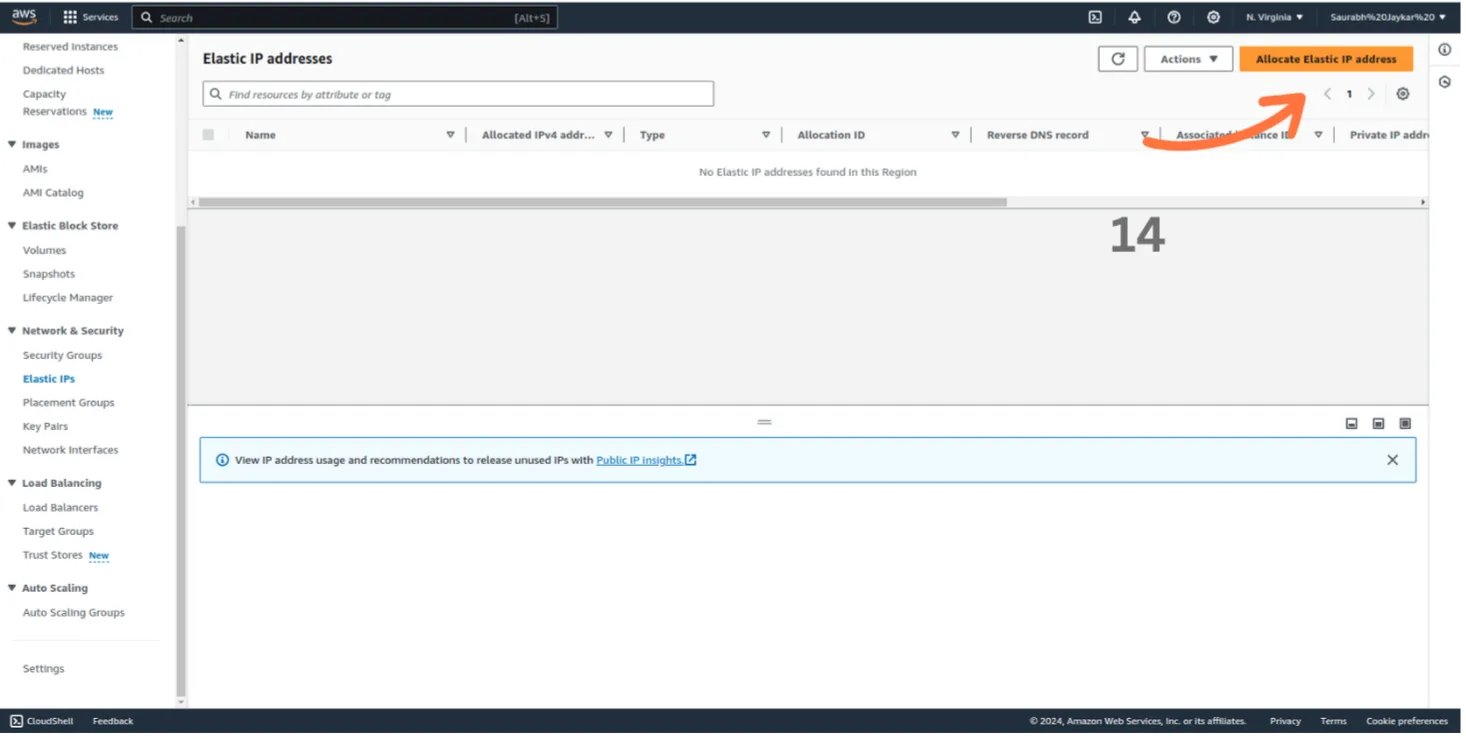Sort by Reverse DNS record column
This screenshot has width=1466, height=739.
click(1145, 135)
